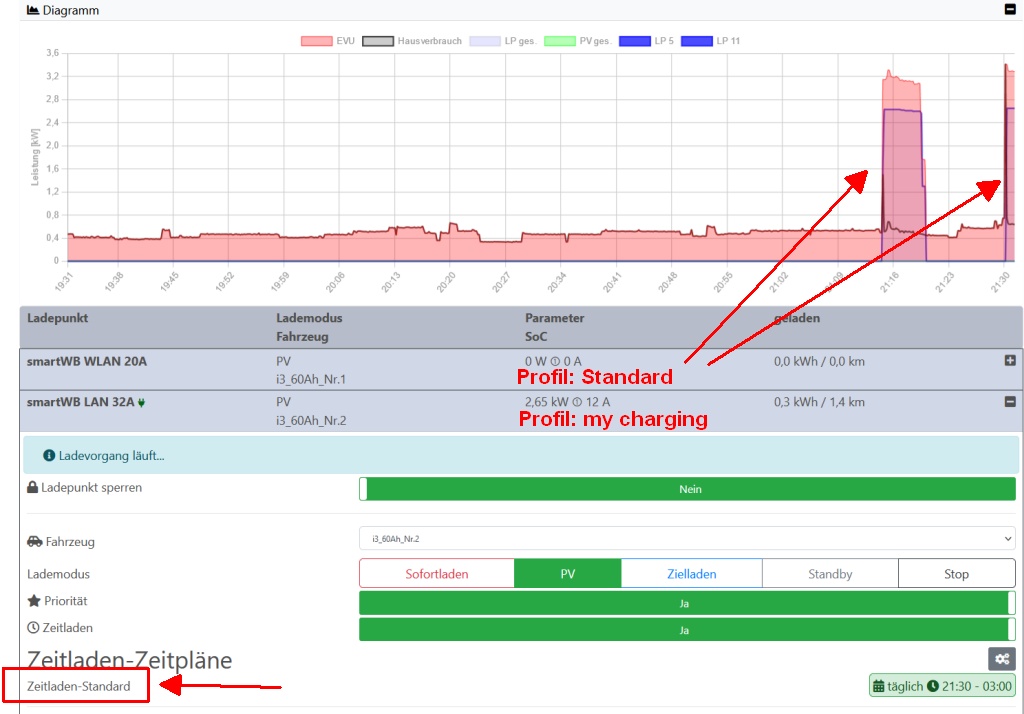Viewport: 1024px width, 714px height.
Task: Toggle PV ges. legend swatch
Action: 560,41
